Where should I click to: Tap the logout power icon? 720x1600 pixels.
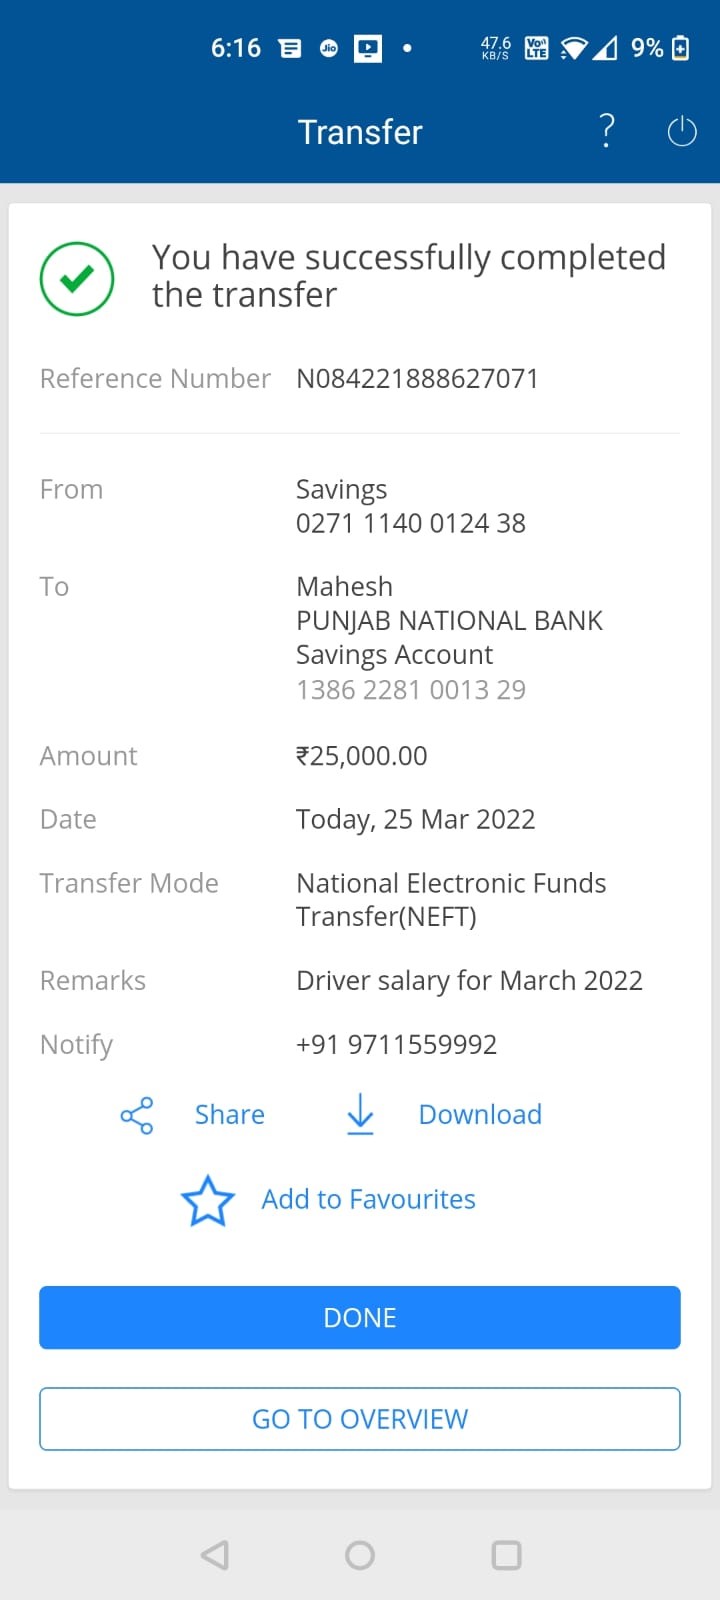[x=681, y=131]
